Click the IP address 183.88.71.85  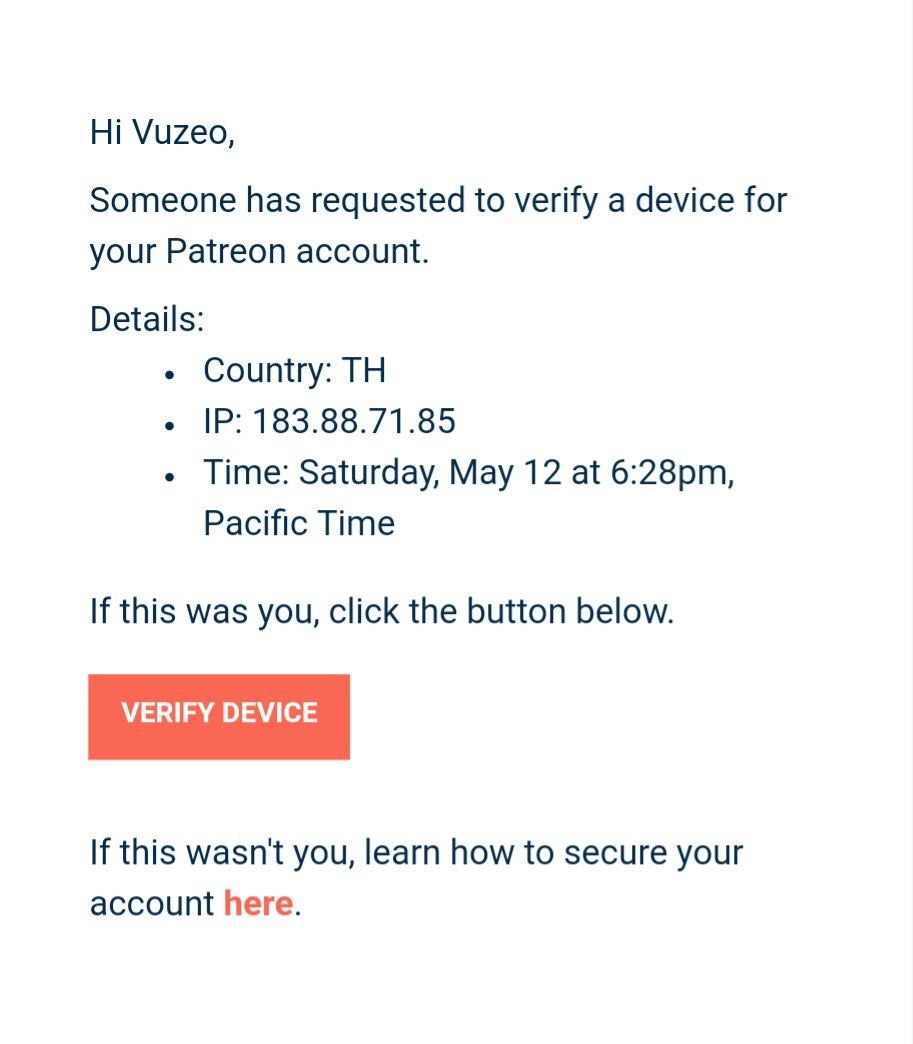click(354, 422)
